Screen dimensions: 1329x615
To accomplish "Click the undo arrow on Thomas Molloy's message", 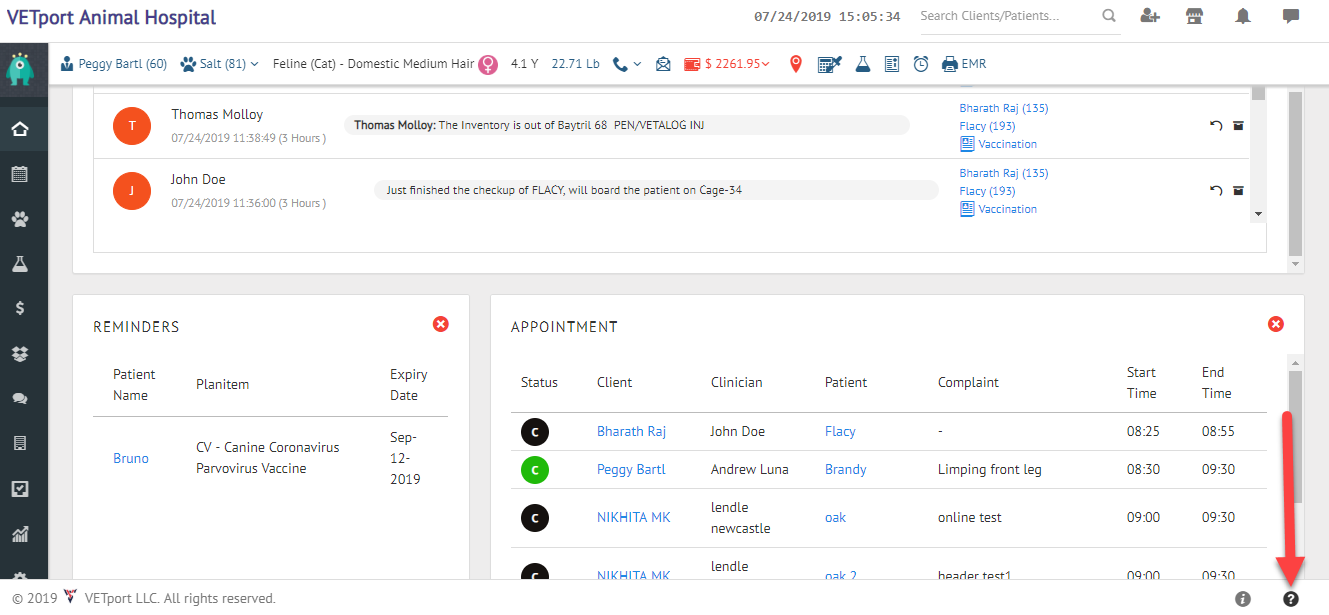I will tap(1216, 126).
